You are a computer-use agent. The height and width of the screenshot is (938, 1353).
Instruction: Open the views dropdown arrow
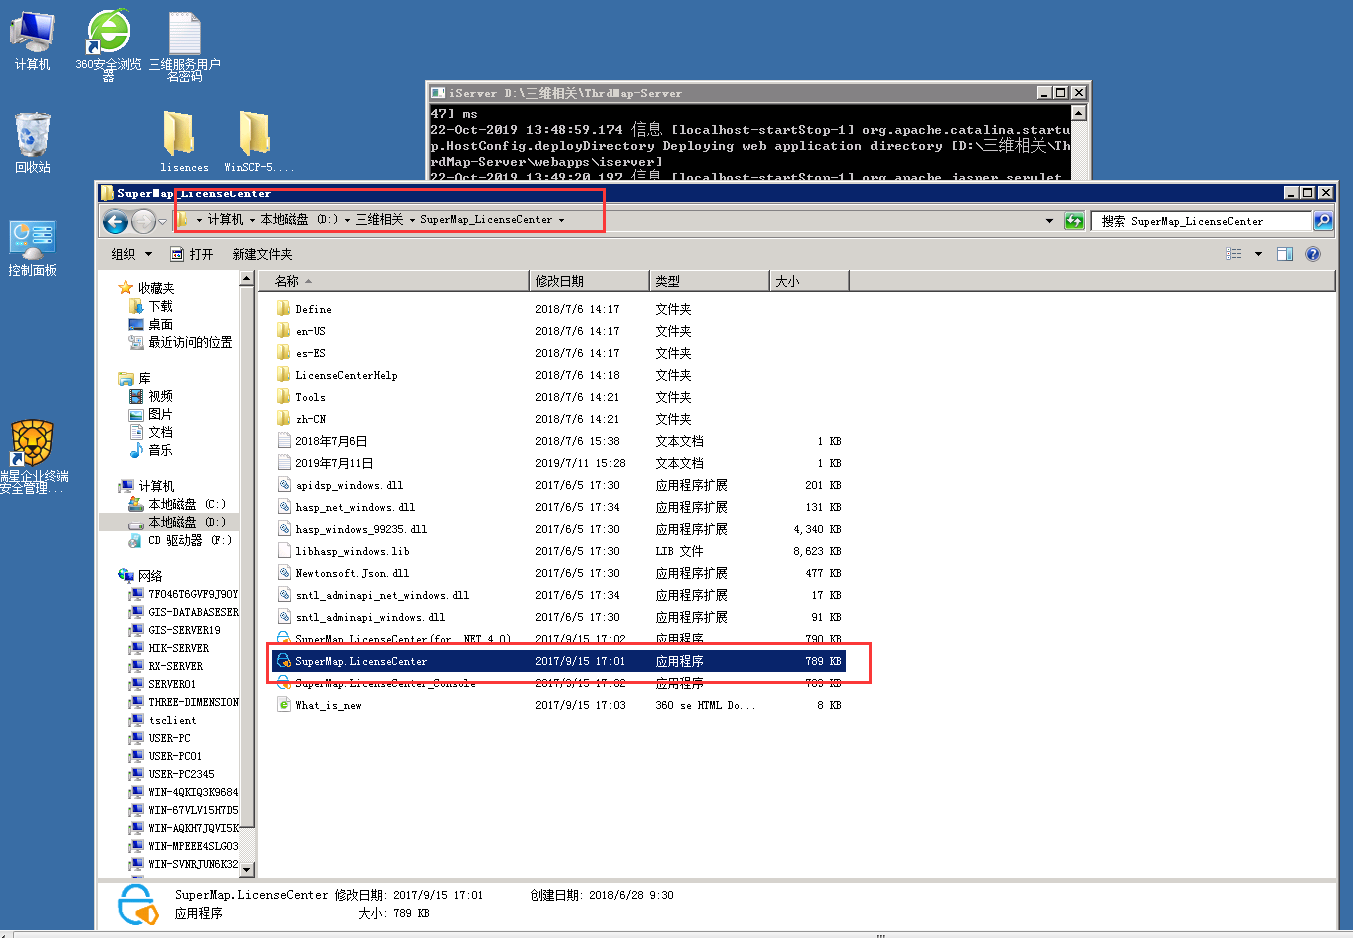coord(1258,254)
